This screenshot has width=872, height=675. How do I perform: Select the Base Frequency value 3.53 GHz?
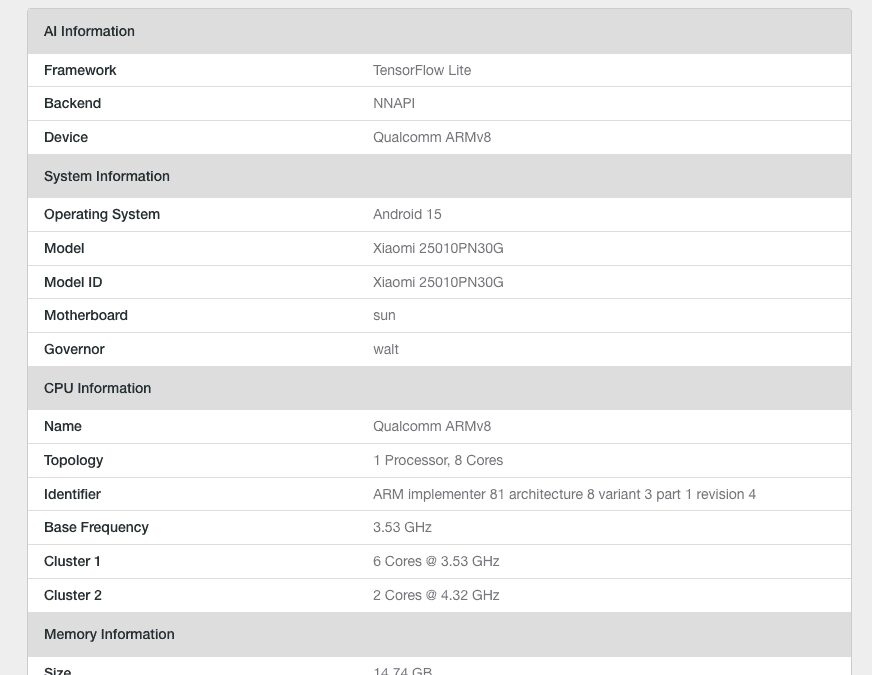402,527
